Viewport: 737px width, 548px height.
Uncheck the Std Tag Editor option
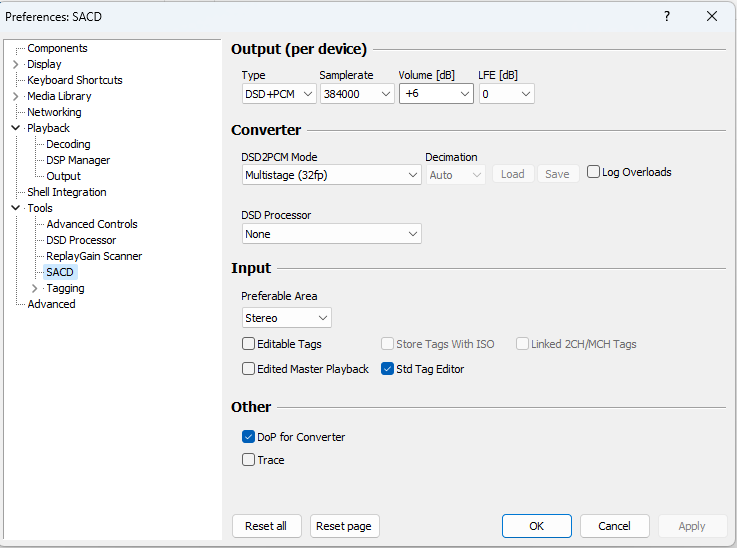388,369
